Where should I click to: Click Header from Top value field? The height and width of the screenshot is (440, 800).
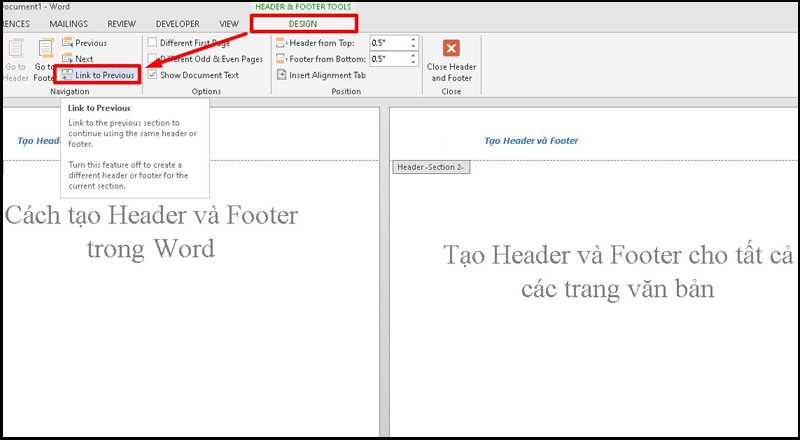click(388, 43)
